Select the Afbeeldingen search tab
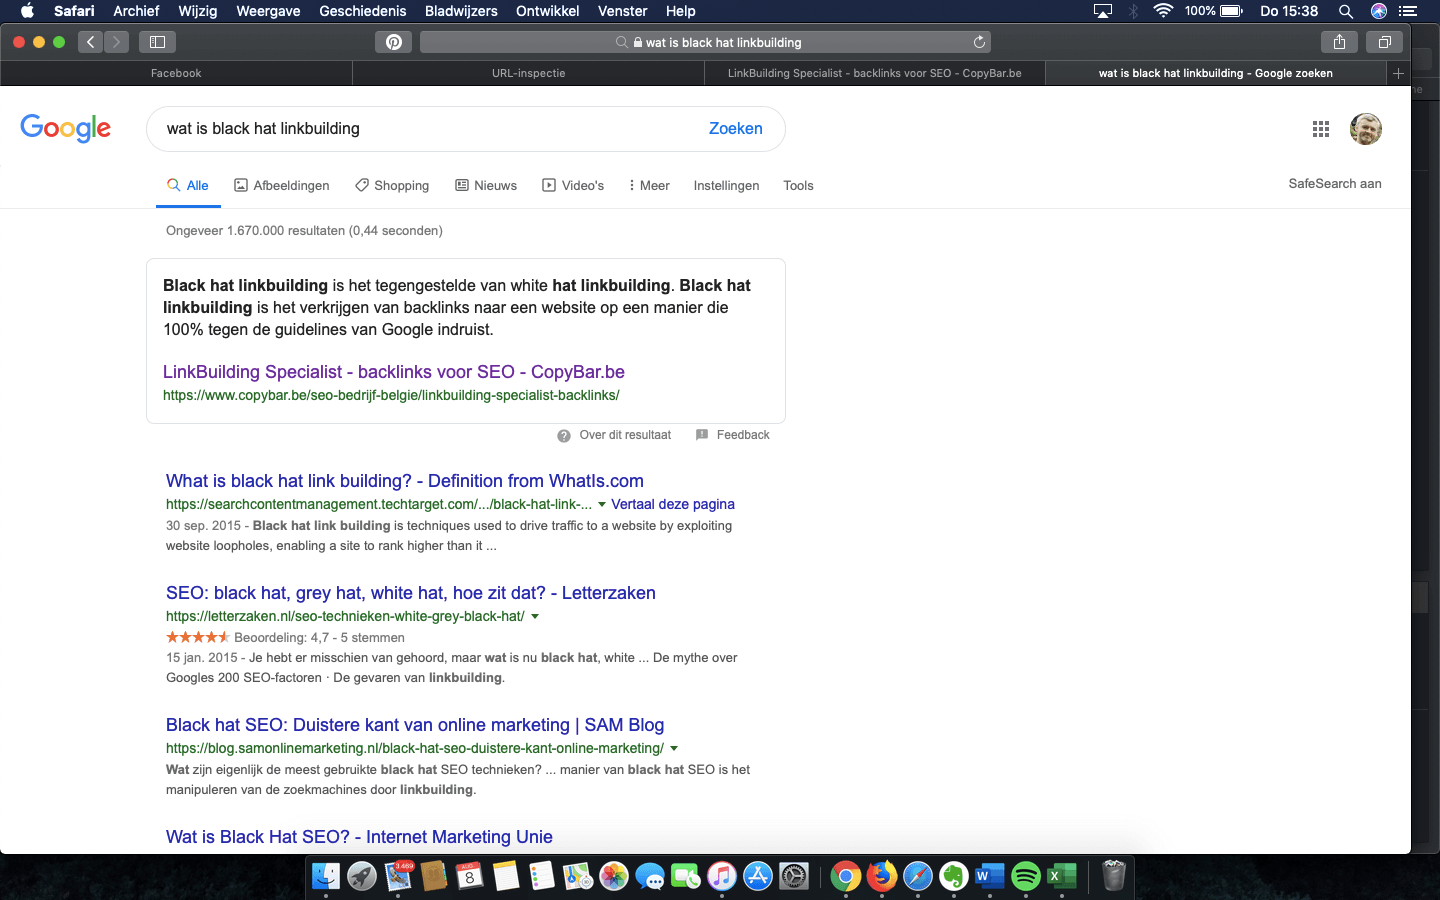1440x900 pixels. (x=282, y=186)
